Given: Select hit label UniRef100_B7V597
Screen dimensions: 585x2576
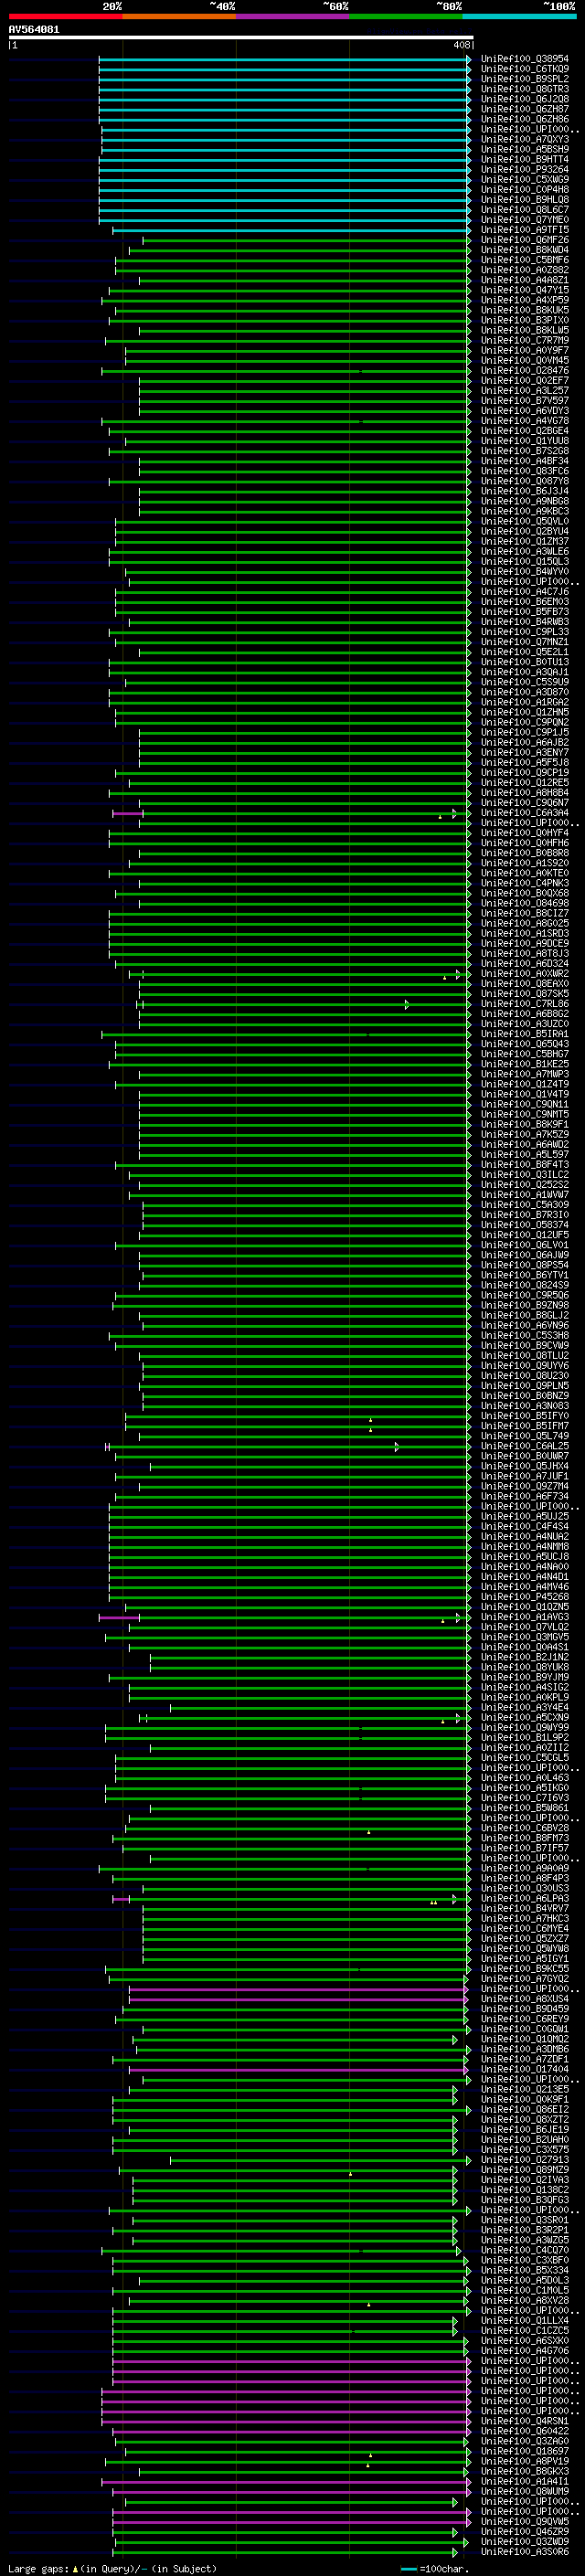Looking at the screenshot, I should [x=524, y=400].
